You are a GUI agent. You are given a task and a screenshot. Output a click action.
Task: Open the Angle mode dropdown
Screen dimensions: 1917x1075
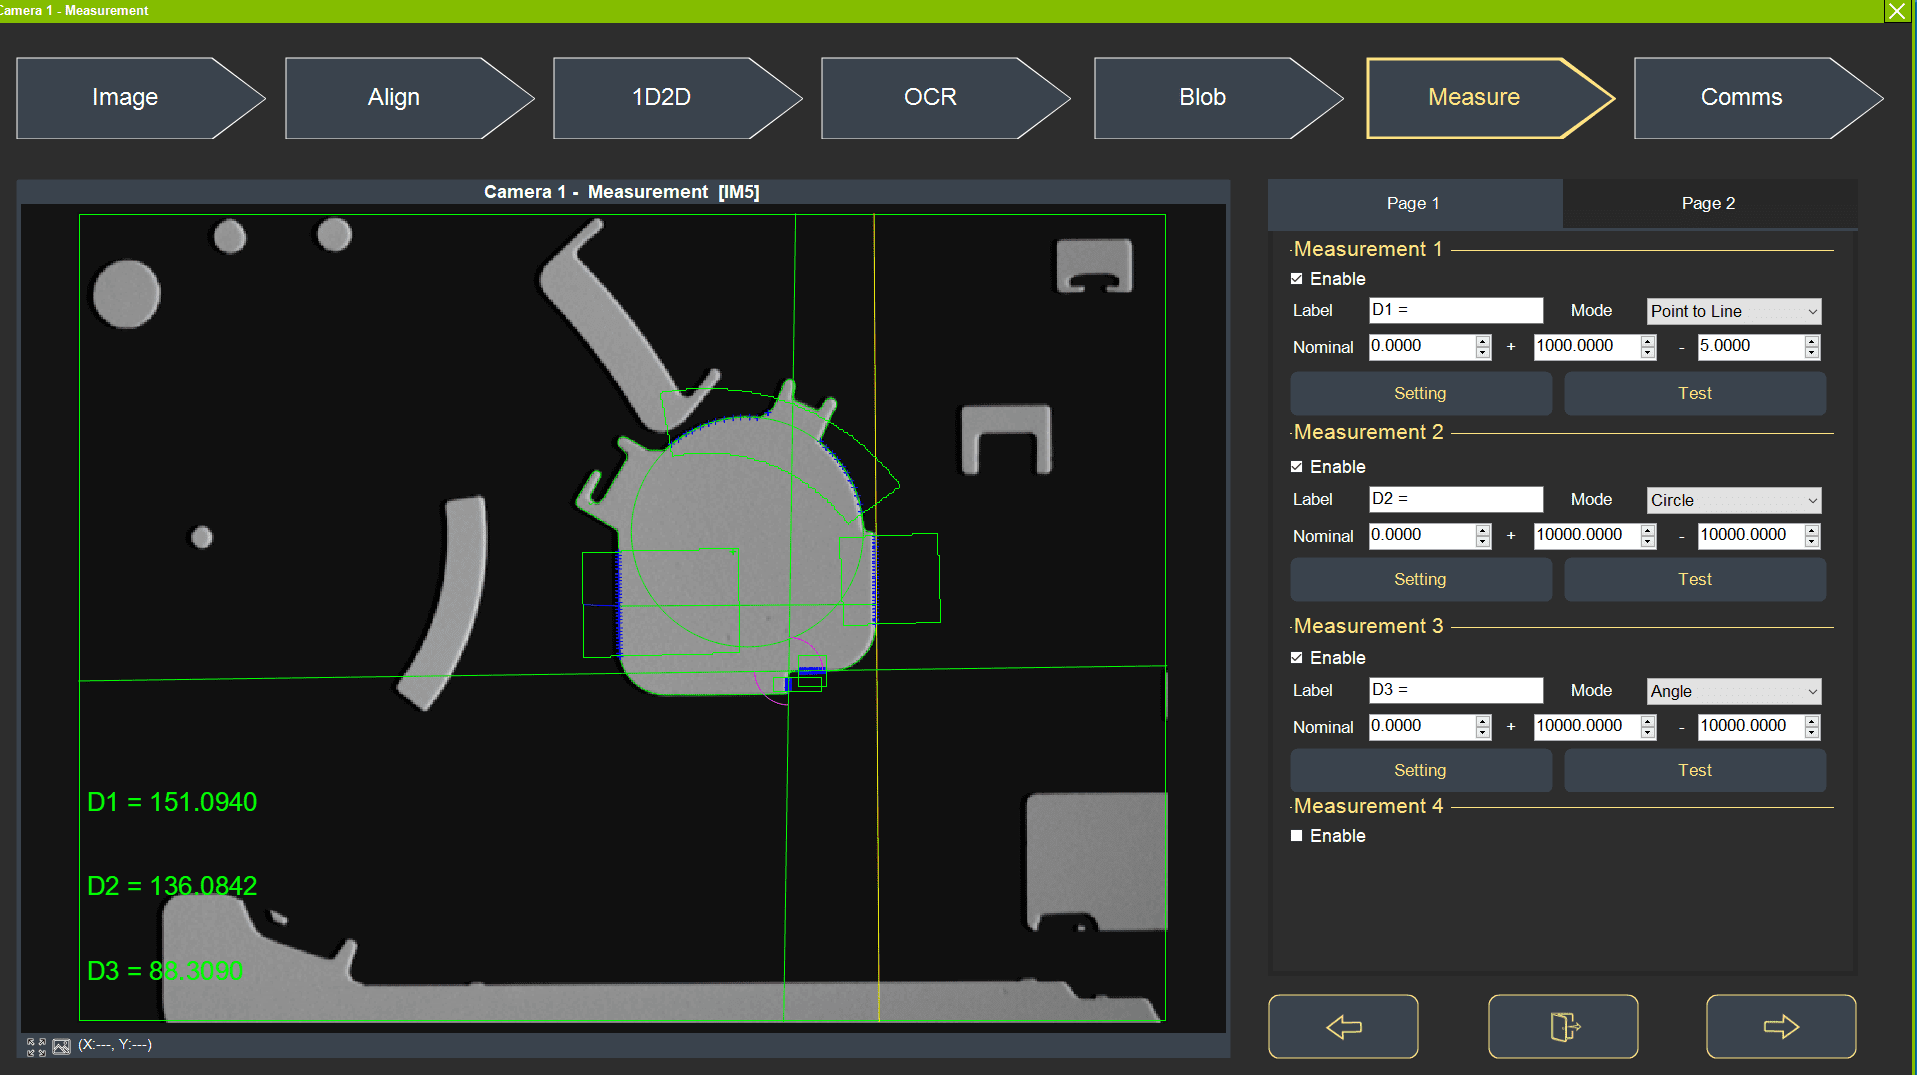tap(1734, 691)
